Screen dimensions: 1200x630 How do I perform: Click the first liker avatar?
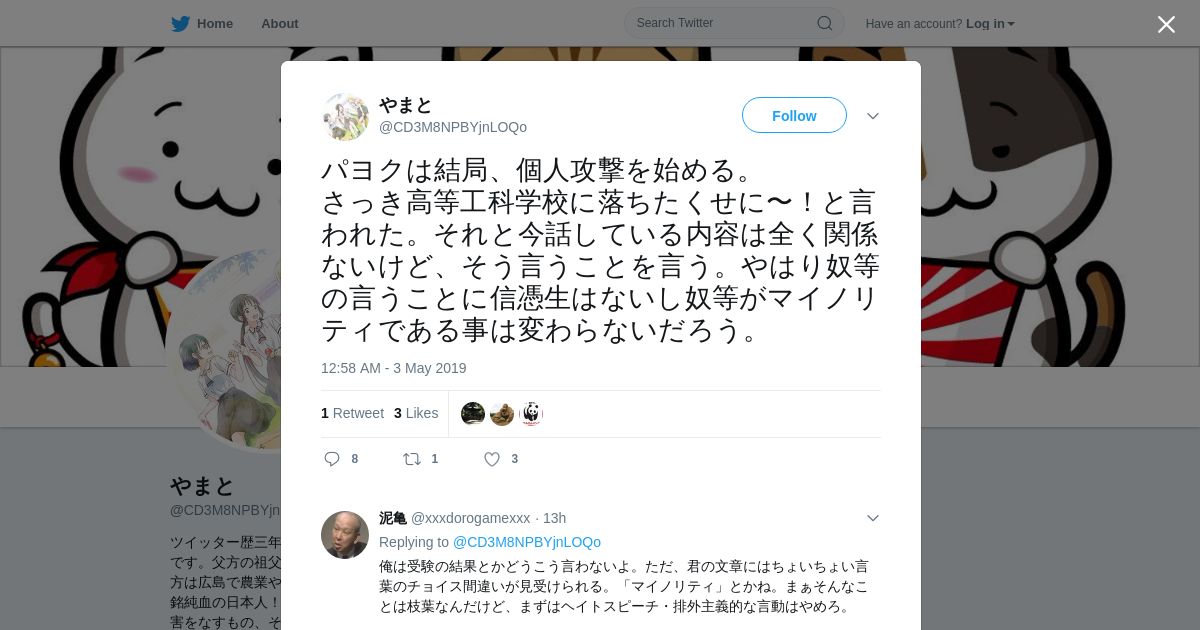pyautogui.click(x=473, y=413)
